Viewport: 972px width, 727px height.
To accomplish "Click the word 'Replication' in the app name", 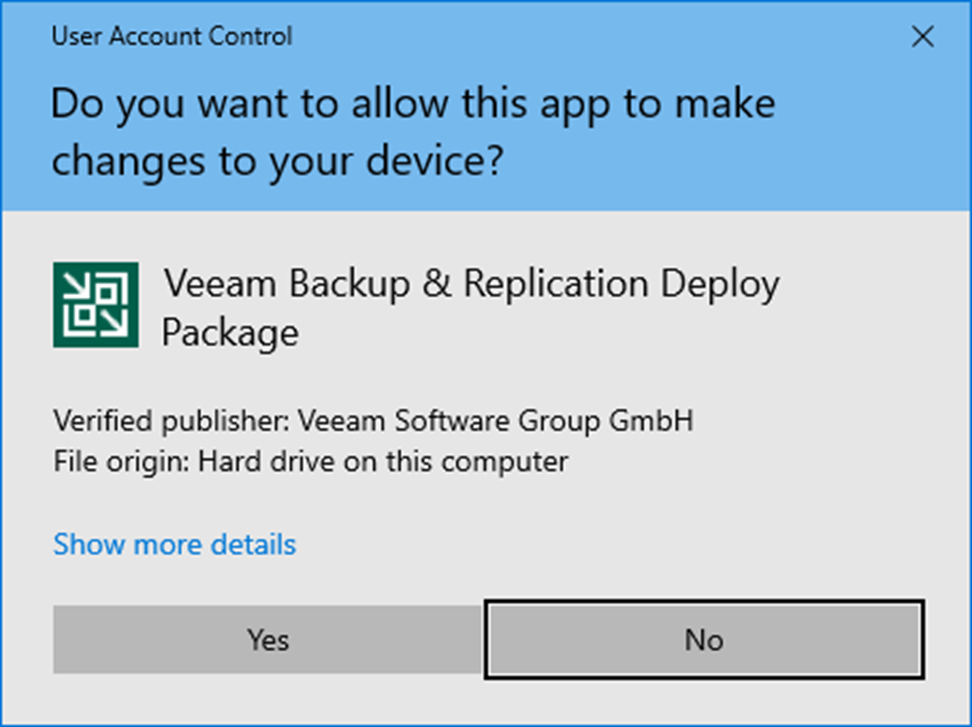I will (556, 284).
